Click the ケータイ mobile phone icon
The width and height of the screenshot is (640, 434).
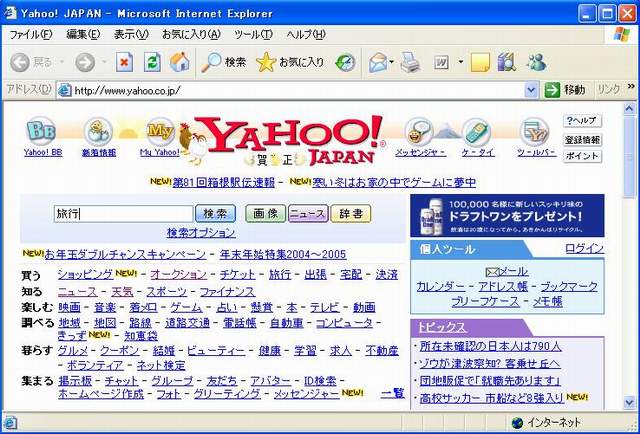[x=477, y=131]
